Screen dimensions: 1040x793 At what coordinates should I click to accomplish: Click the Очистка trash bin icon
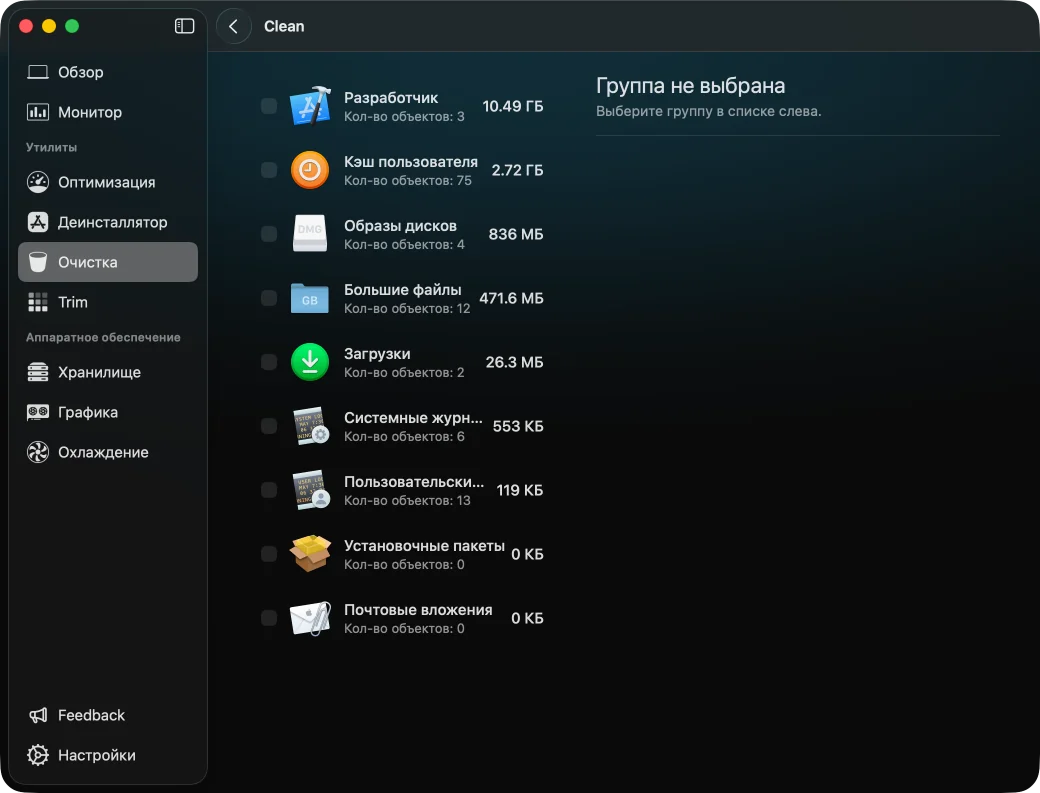tap(38, 262)
